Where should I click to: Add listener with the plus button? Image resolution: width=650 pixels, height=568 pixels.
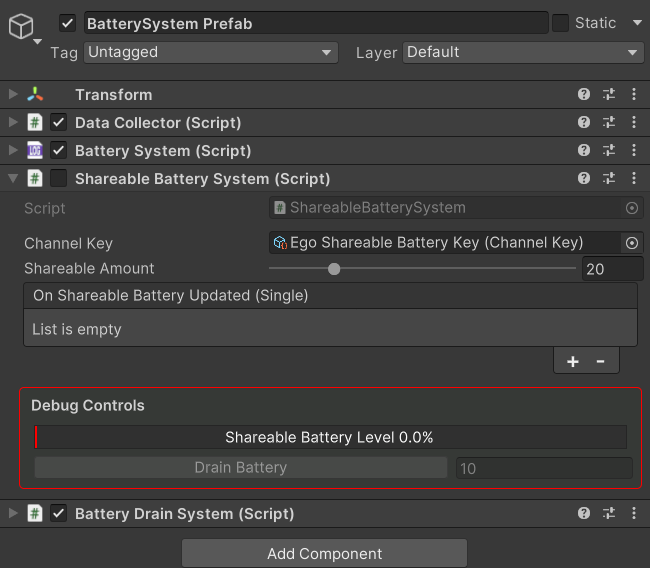(x=573, y=362)
